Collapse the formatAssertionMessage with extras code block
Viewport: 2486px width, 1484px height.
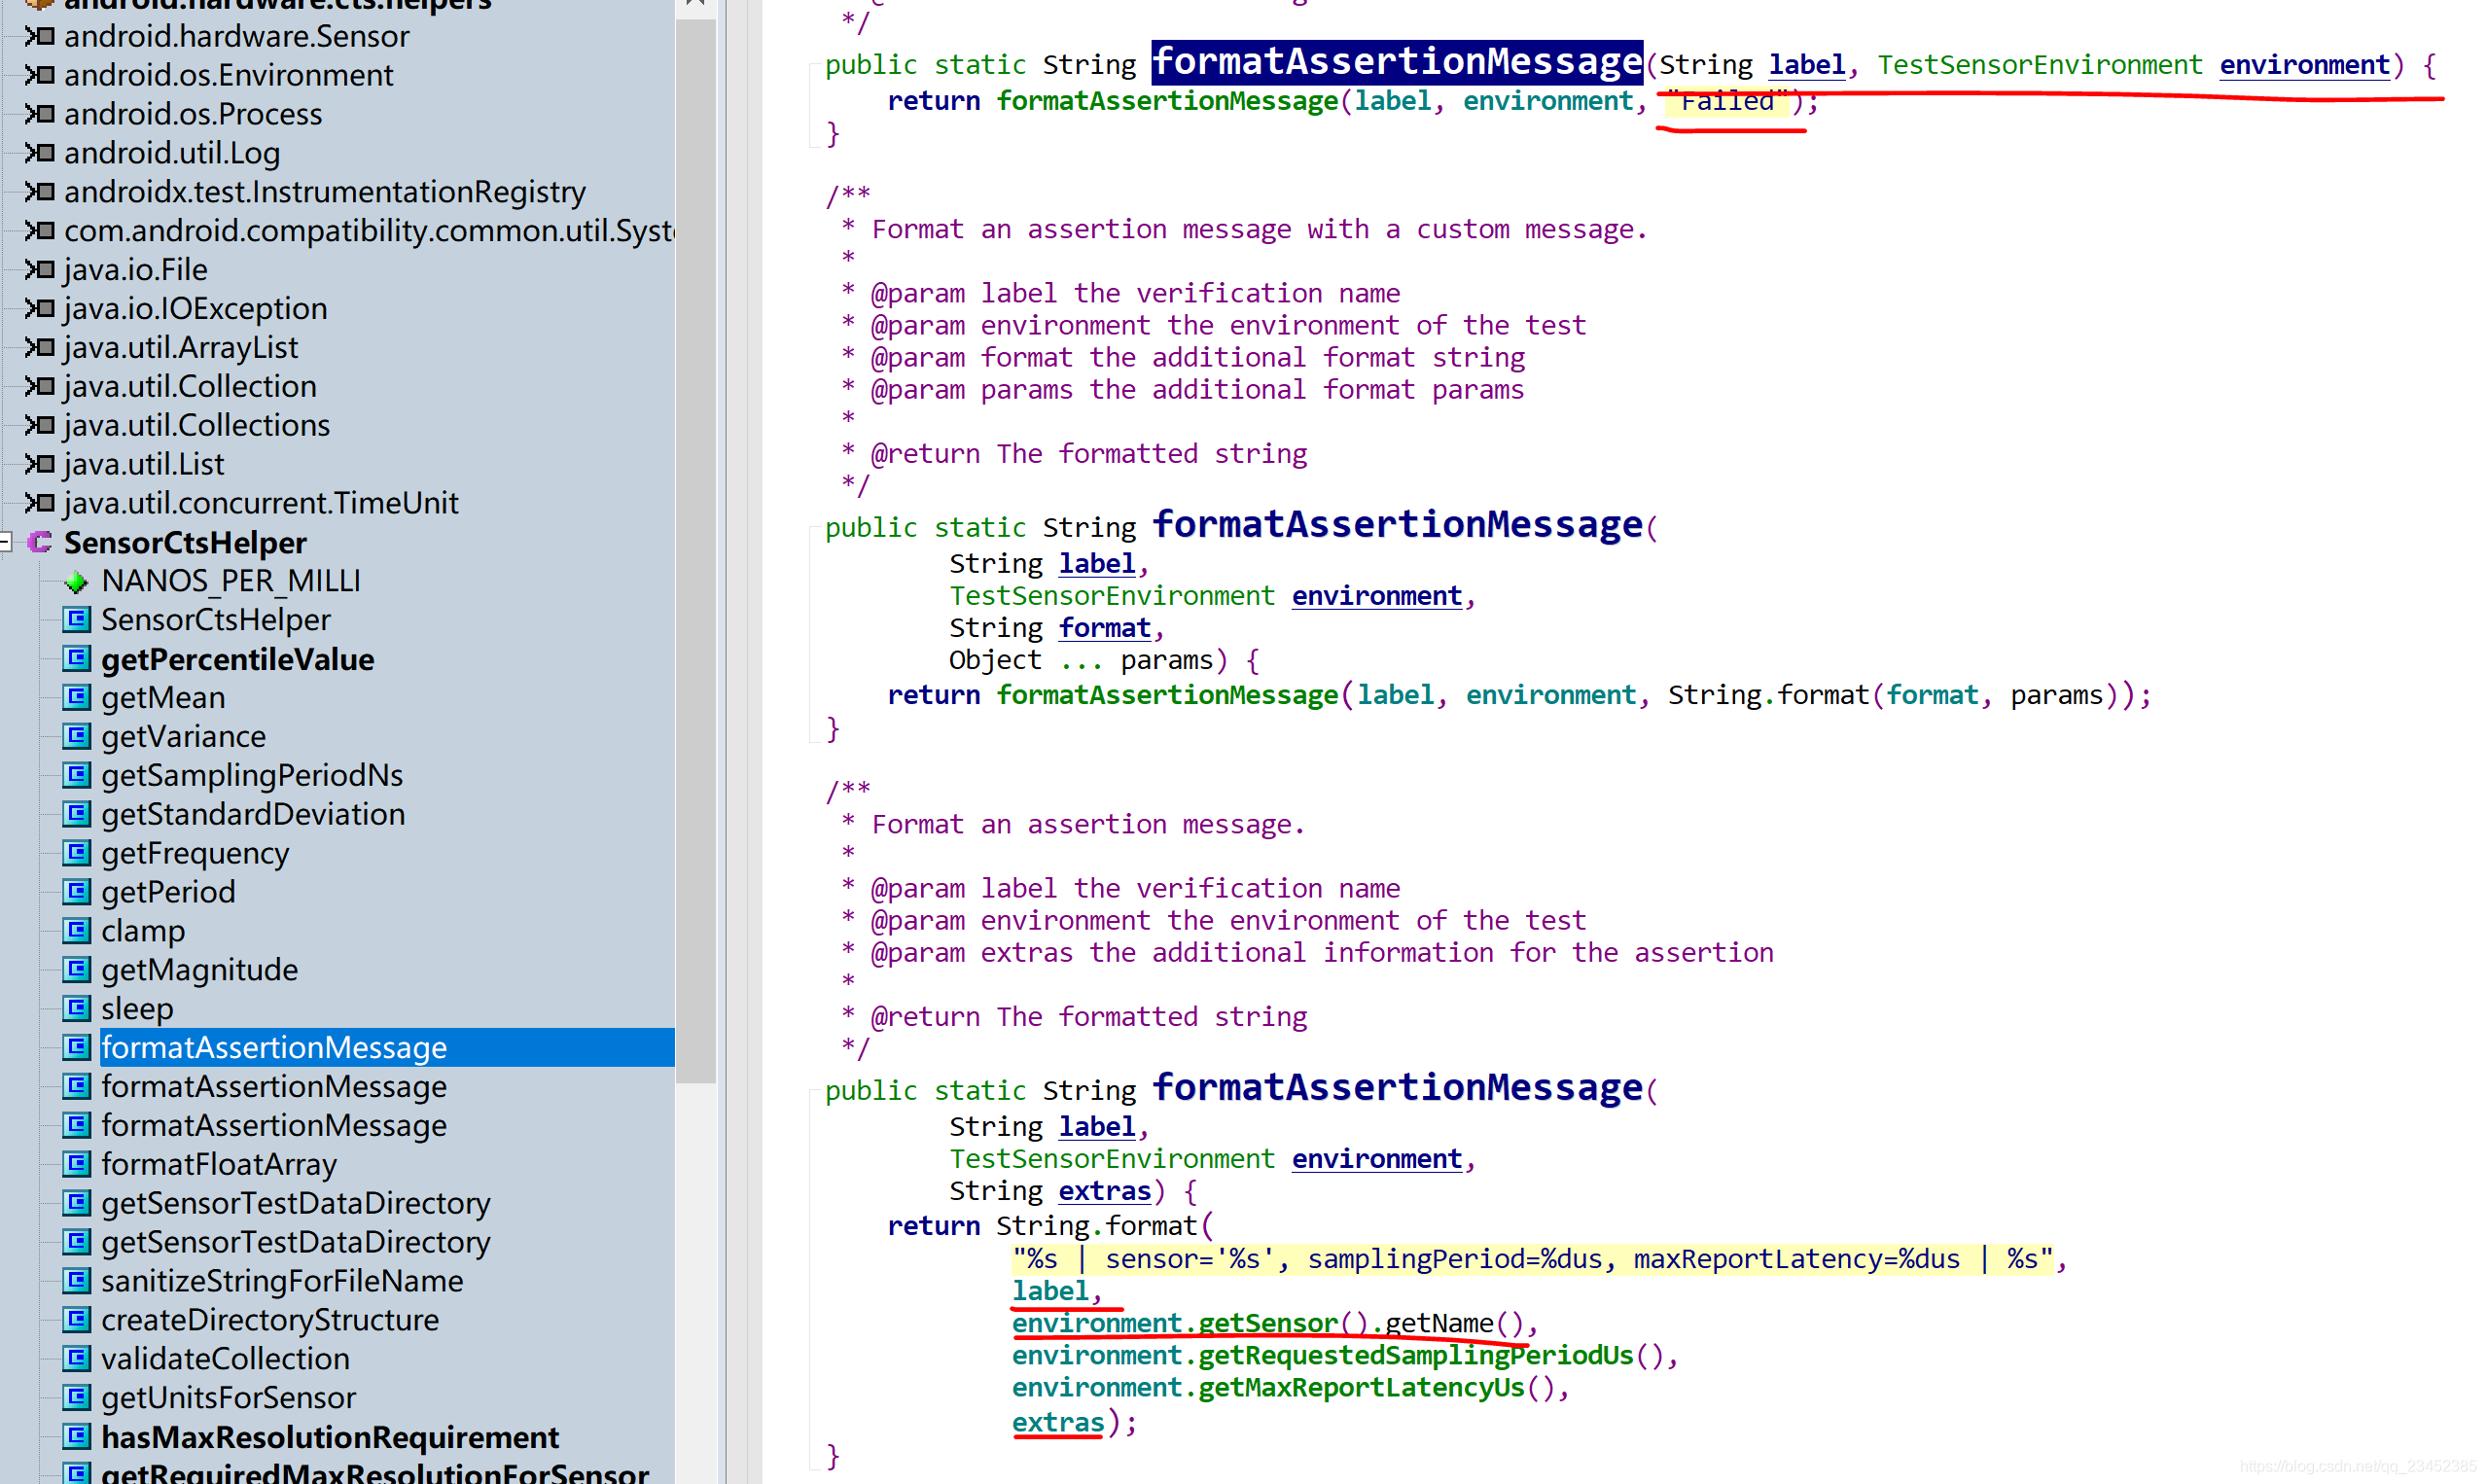[x=812, y=1091]
